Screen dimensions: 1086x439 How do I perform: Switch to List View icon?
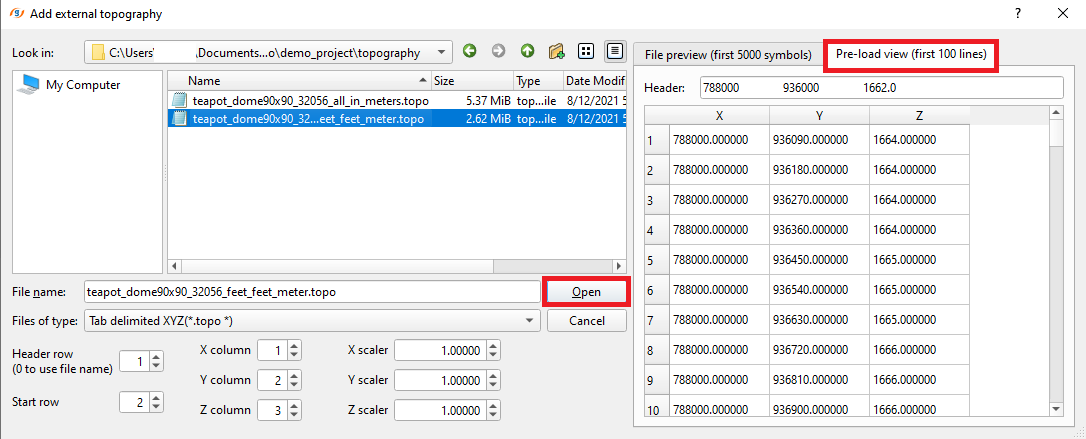(586, 51)
